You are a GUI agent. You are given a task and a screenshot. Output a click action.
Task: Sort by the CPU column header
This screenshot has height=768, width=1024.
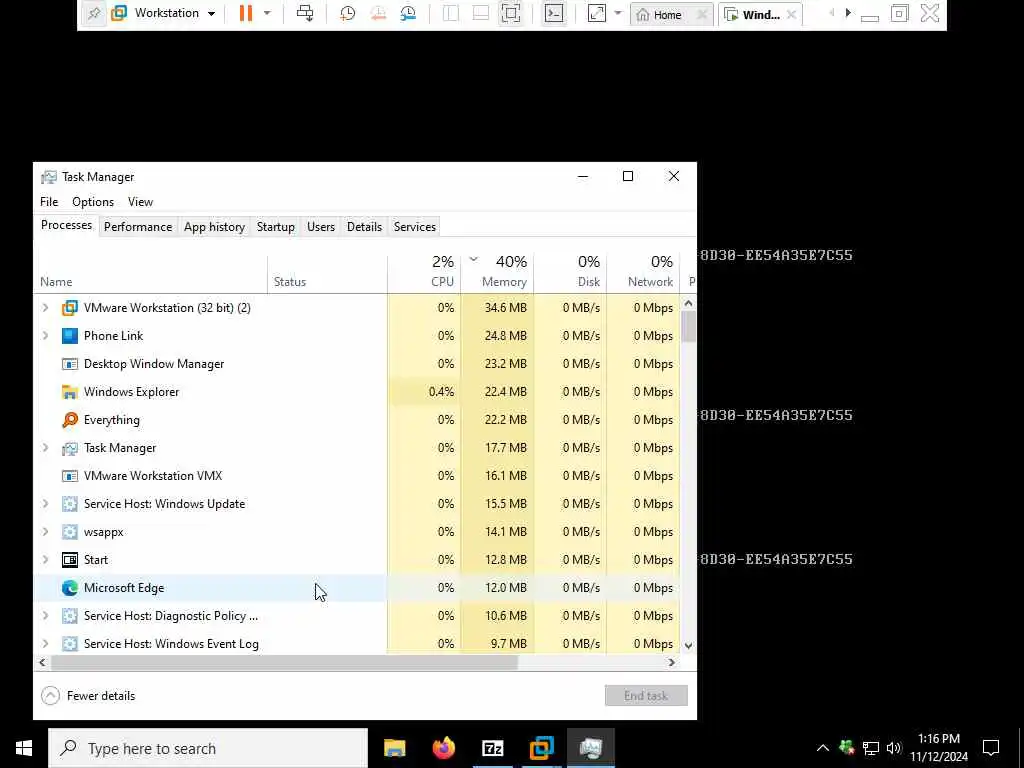click(x=424, y=273)
